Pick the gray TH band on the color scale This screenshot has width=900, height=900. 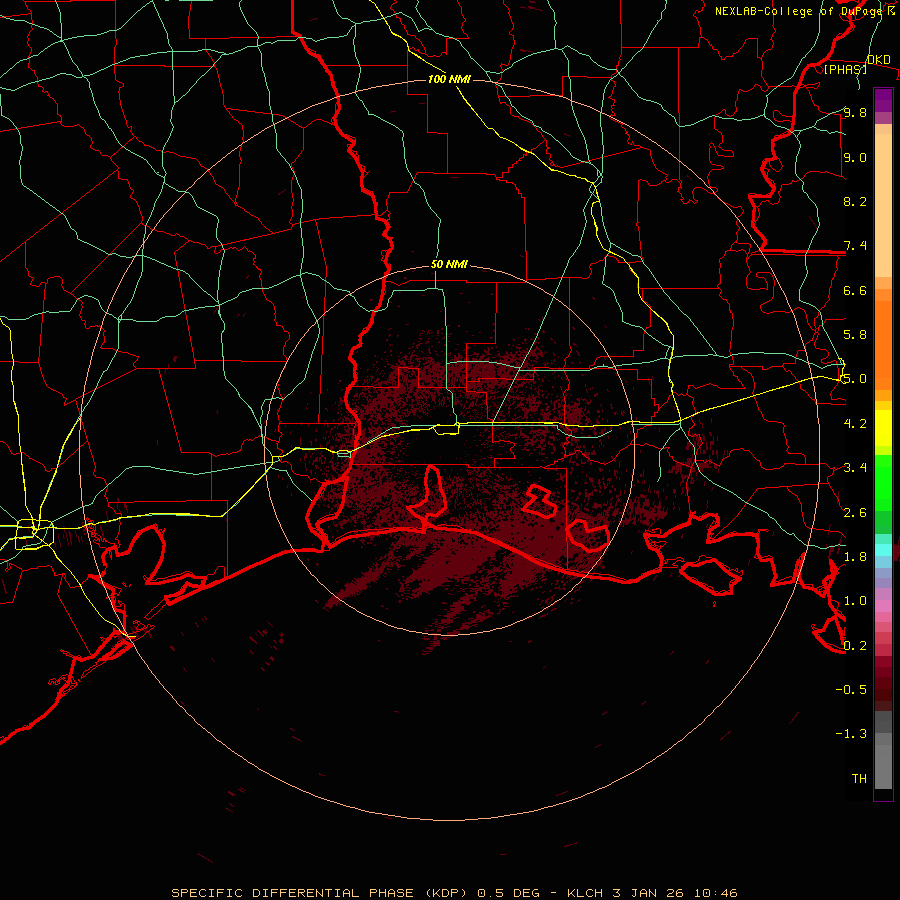click(x=883, y=766)
